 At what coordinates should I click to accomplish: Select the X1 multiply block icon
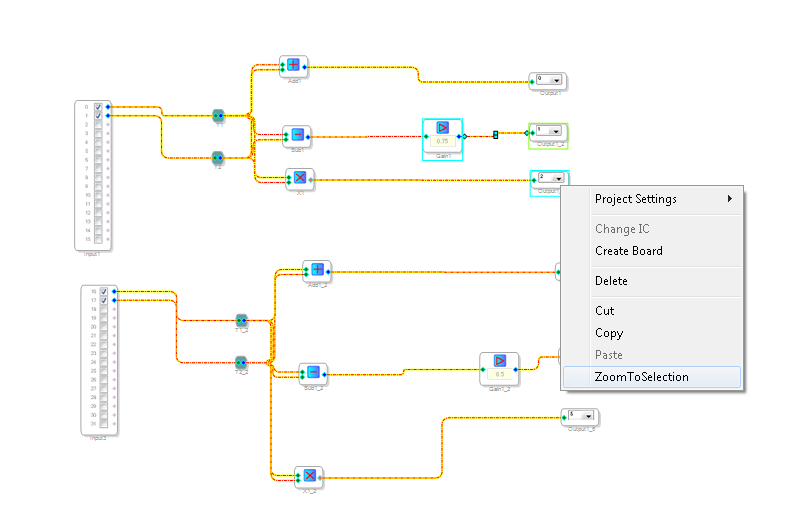(300, 178)
